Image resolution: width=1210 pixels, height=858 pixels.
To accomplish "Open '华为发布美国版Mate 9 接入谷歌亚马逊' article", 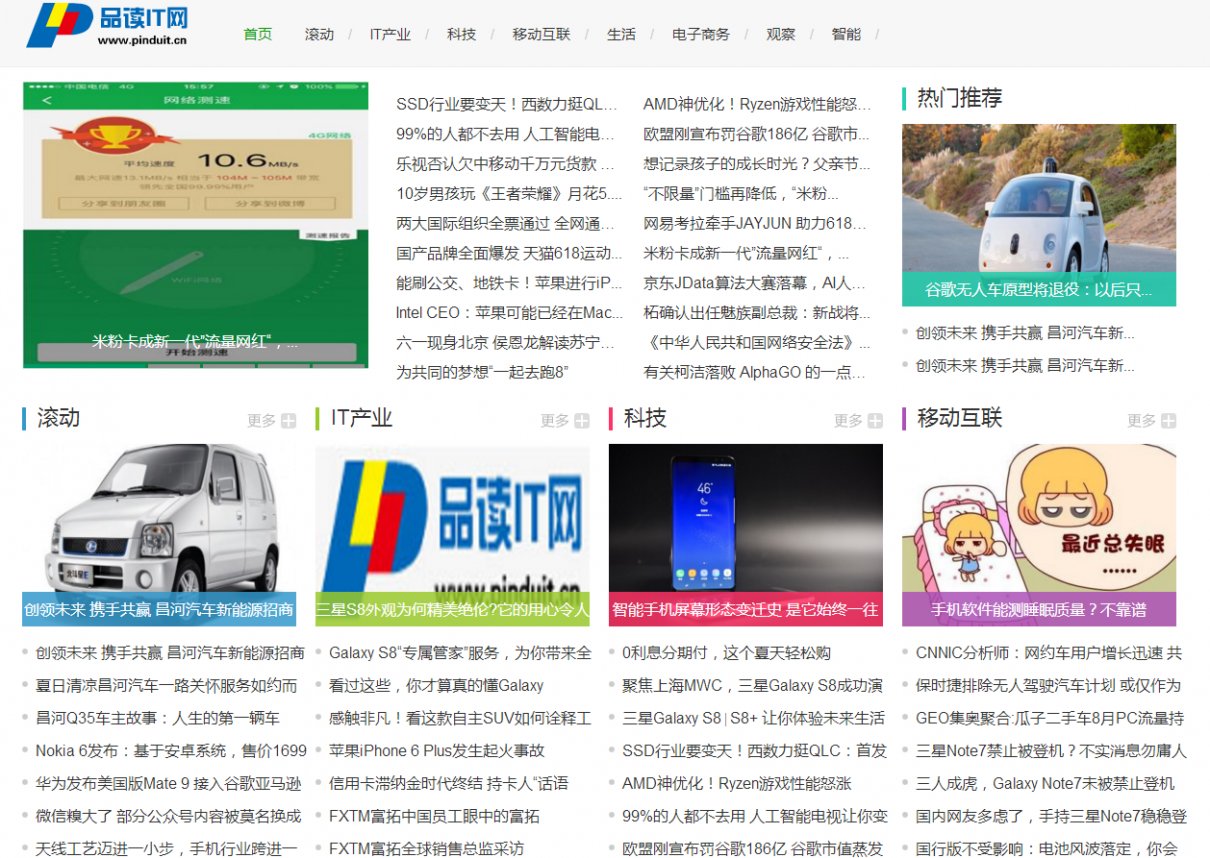I will pyautogui.click(x=168, y=784).
